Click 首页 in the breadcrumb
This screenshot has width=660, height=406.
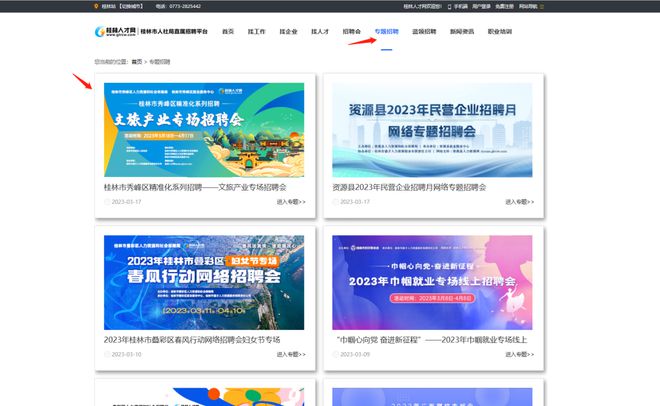click(x=137, y=62)
